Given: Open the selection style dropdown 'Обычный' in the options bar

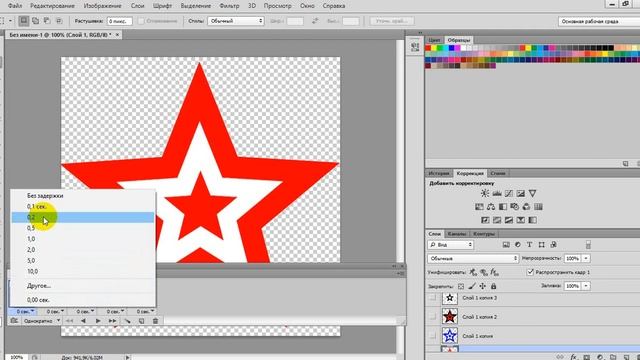Looking at the screenshot, I should [x=236, y=21].
